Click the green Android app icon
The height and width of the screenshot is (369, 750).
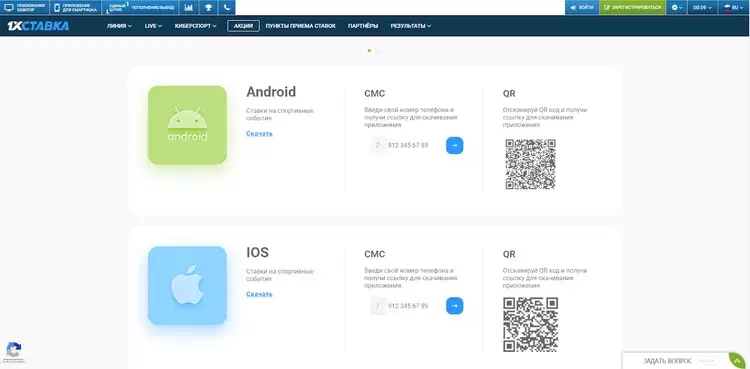pos(187,125)
